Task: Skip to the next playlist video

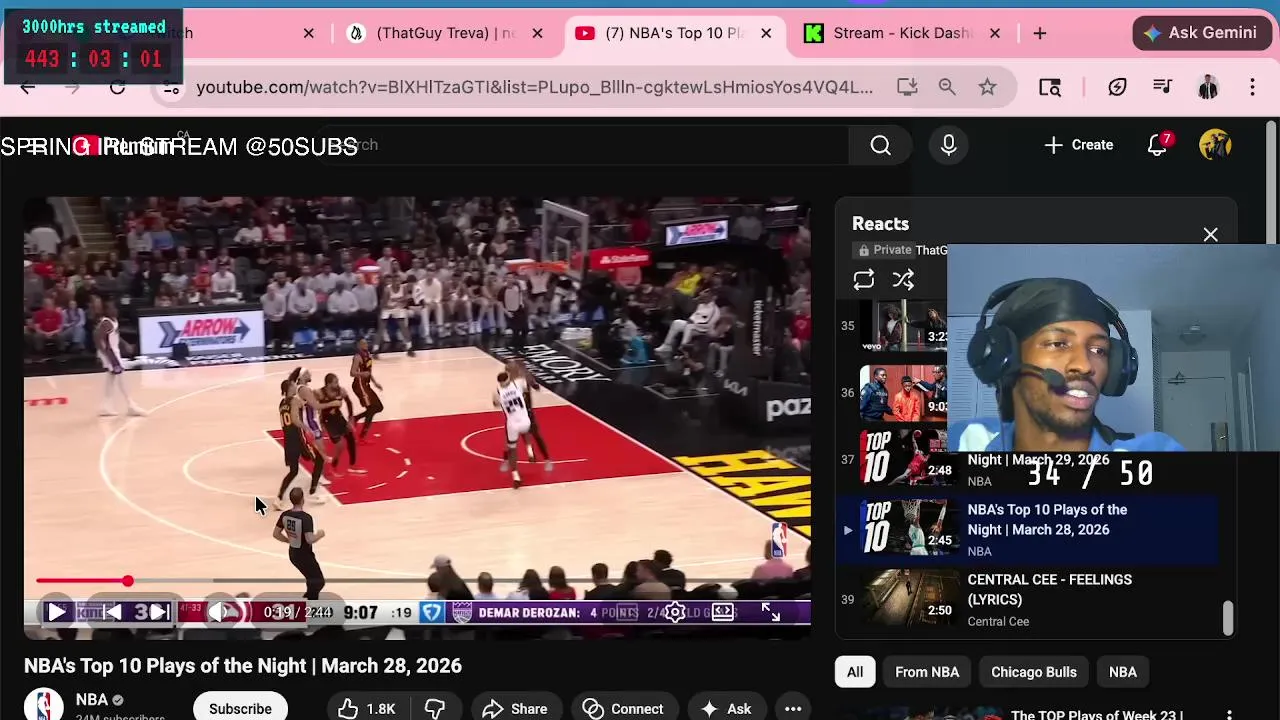Action: pos(158,612)
